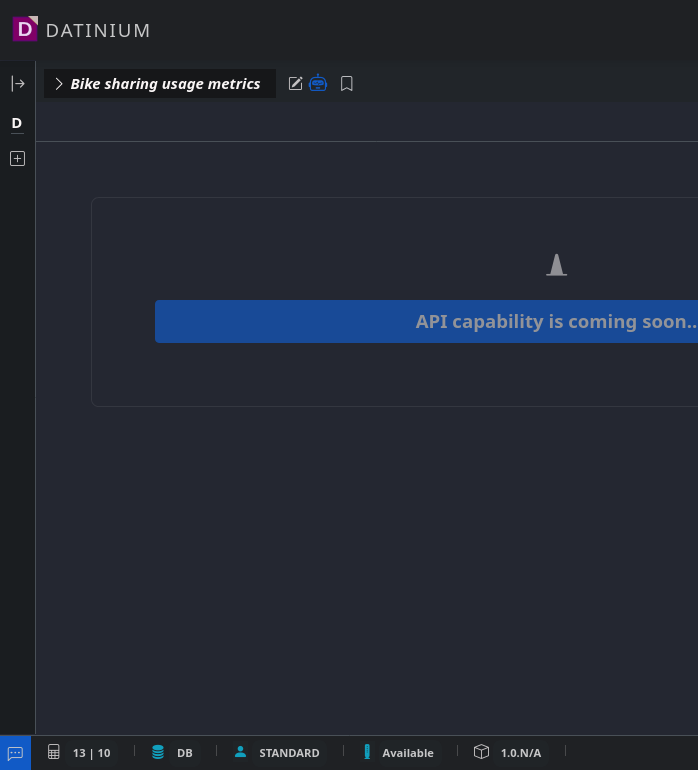Click the DB label in status bar
698x770 pixels.
click(185, 753)
